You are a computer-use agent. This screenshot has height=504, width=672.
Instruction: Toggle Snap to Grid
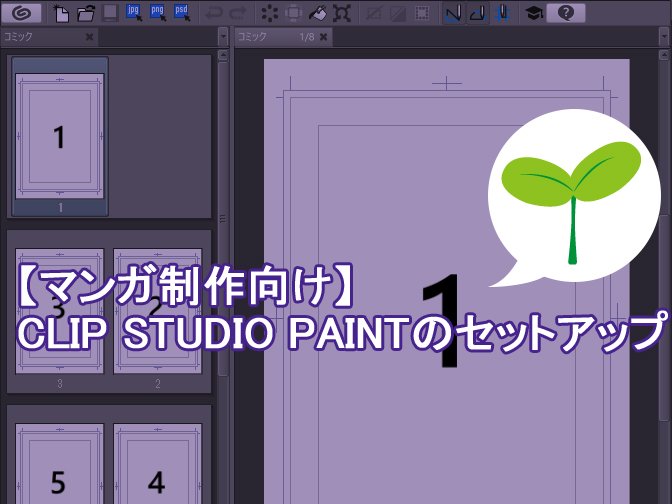[x=502, y=13]
